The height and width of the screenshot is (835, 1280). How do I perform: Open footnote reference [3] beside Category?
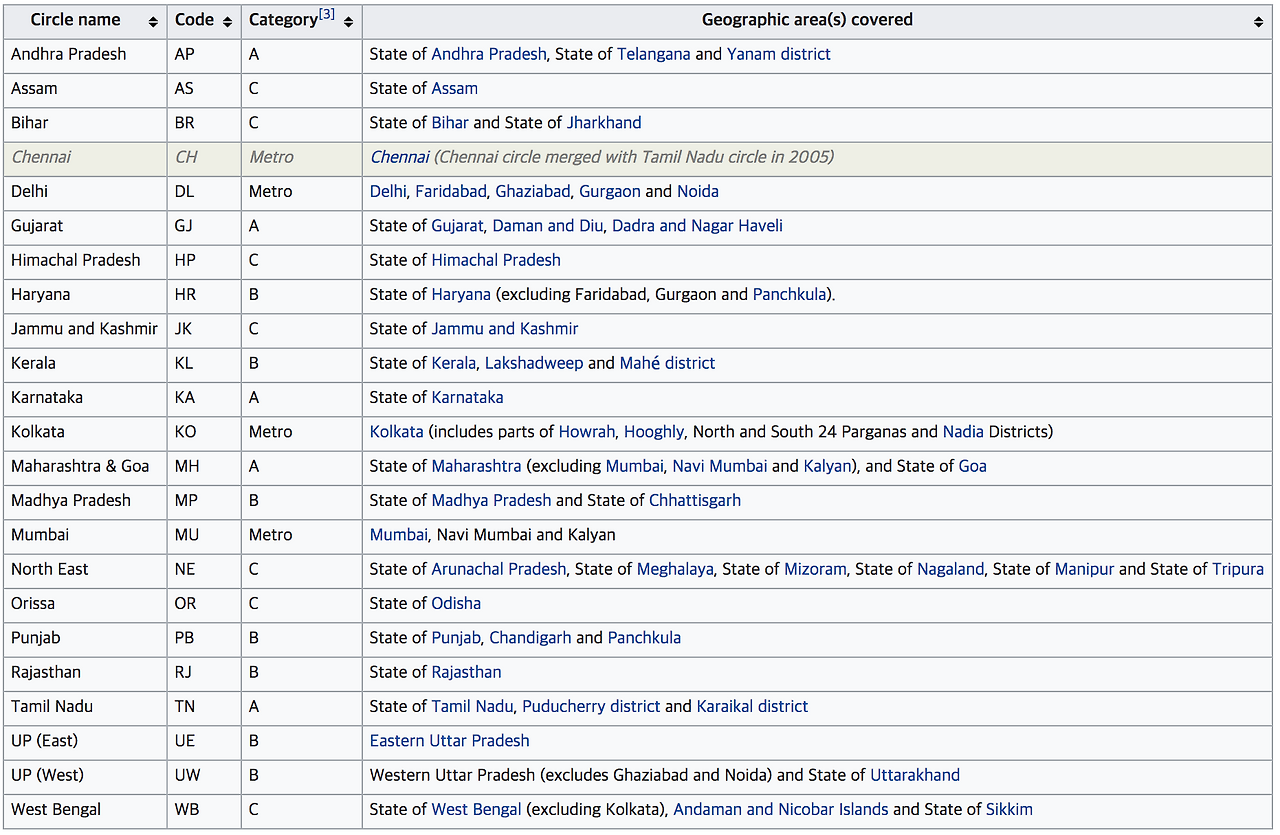[327, 14]
